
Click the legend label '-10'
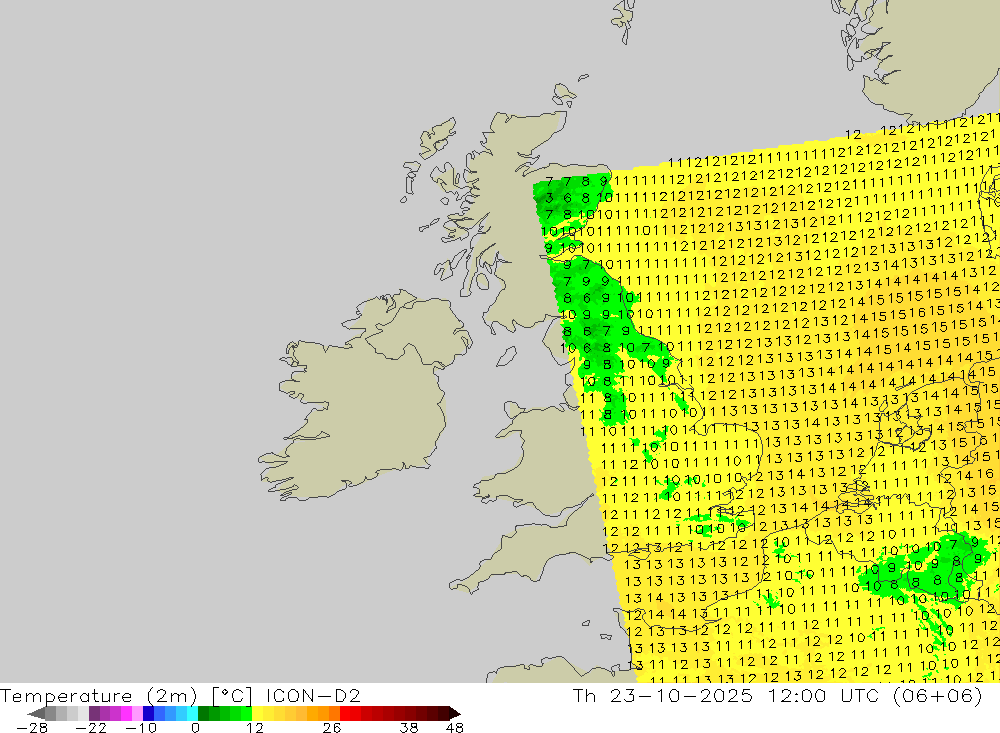(x=141, y=727)
